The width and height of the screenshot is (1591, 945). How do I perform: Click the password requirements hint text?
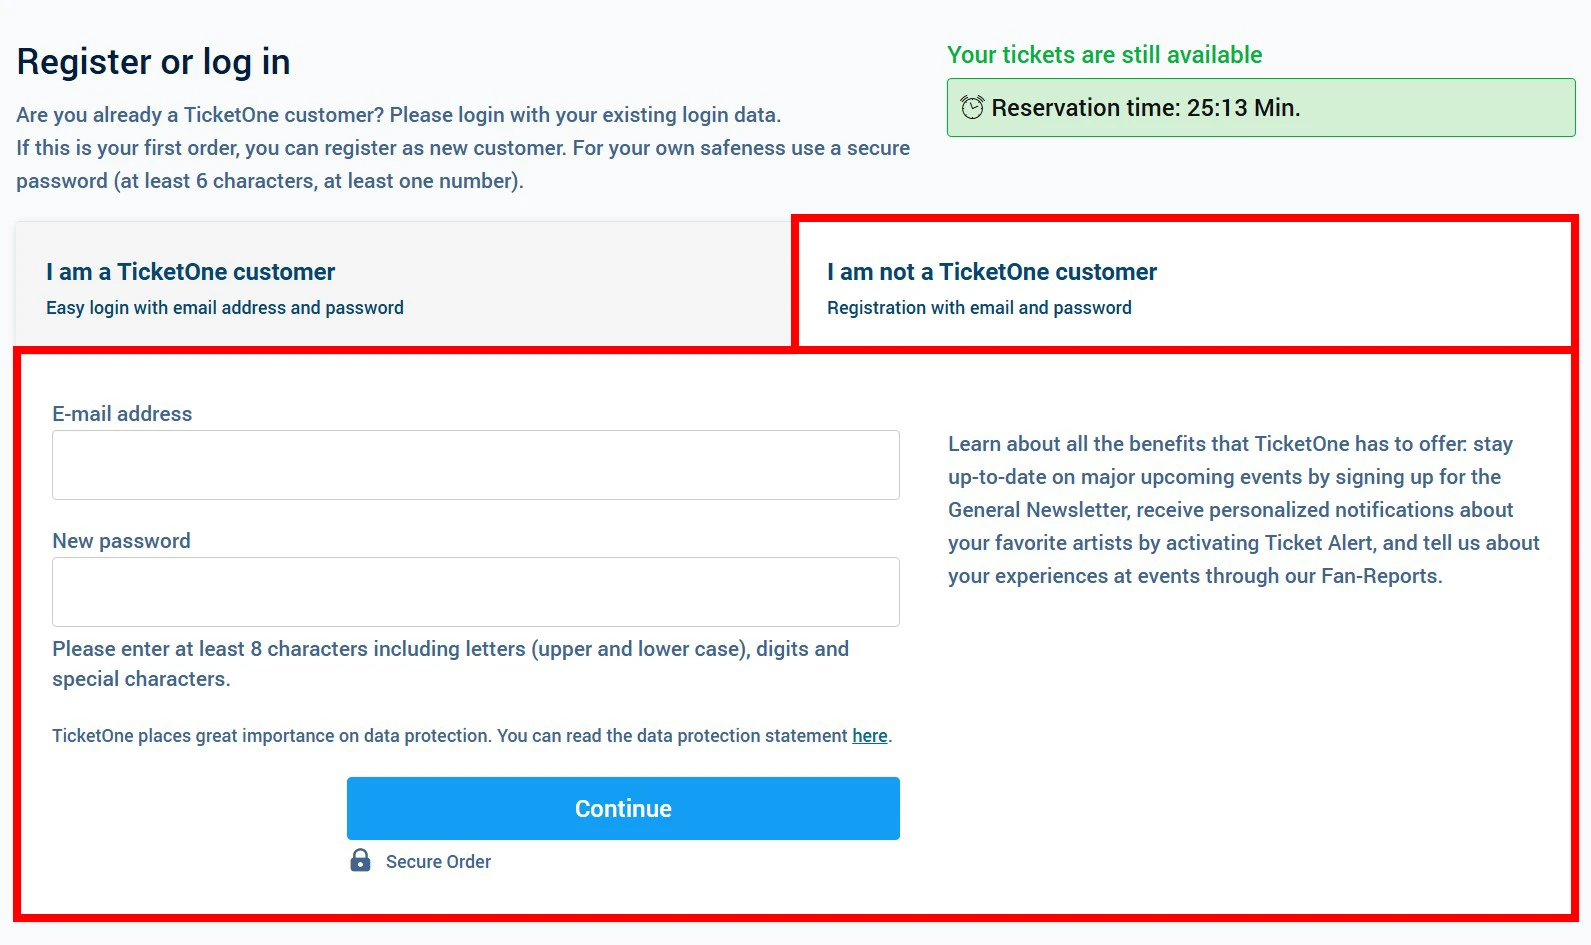click(450, 663)
